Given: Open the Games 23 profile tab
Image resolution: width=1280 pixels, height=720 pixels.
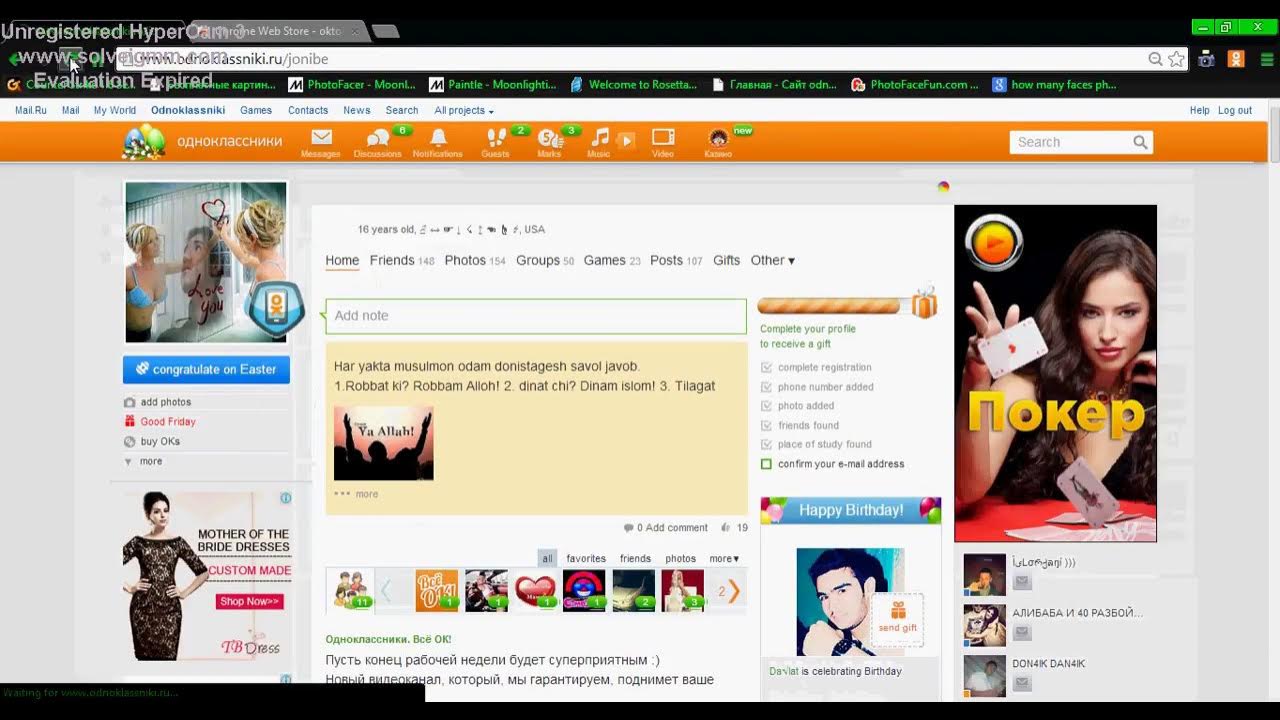Looking at the screenshot, I should click(x=612, y=260).
